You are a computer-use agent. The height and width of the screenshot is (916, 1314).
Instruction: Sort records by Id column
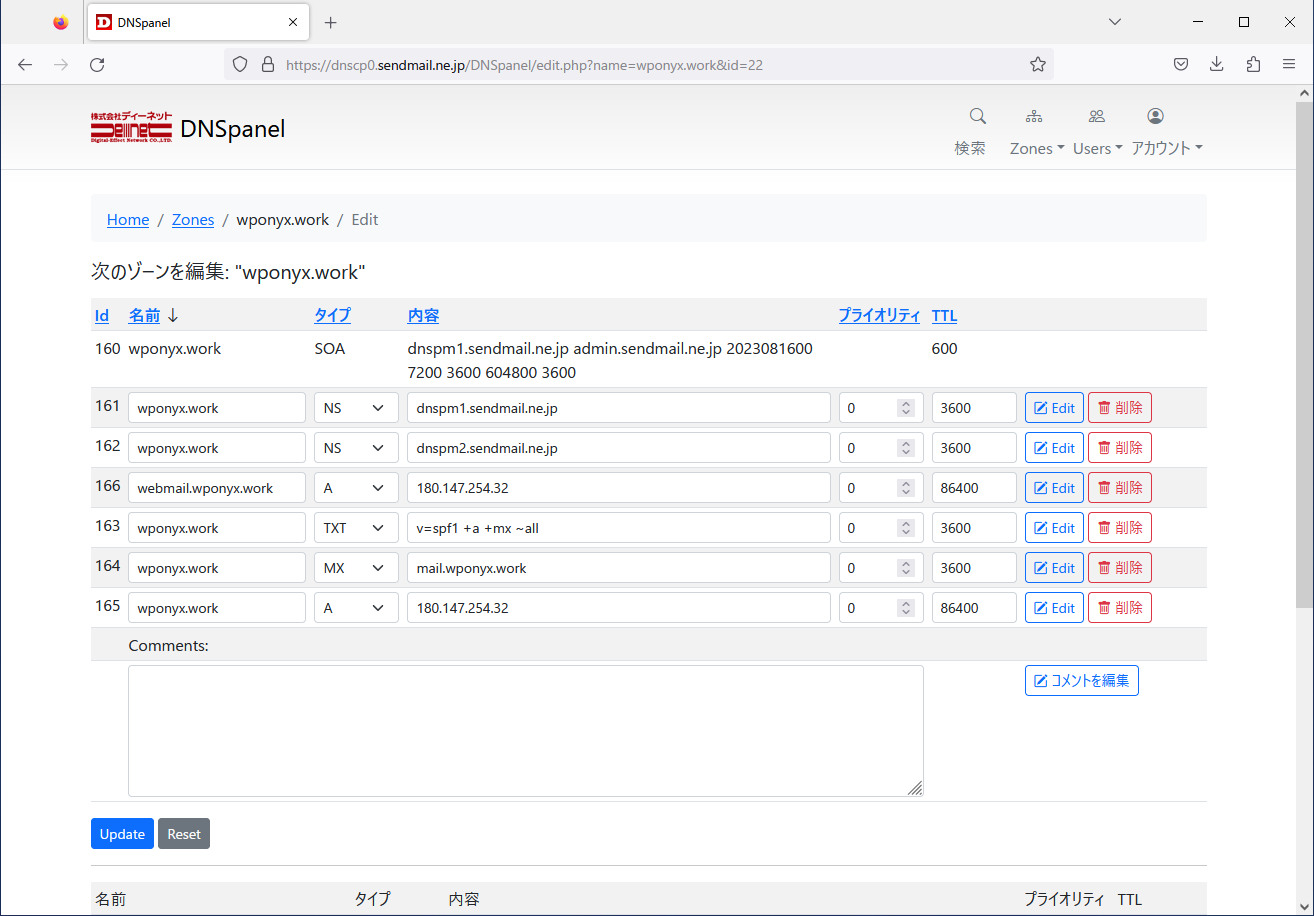pyautogui.click(x=102, y=315)
